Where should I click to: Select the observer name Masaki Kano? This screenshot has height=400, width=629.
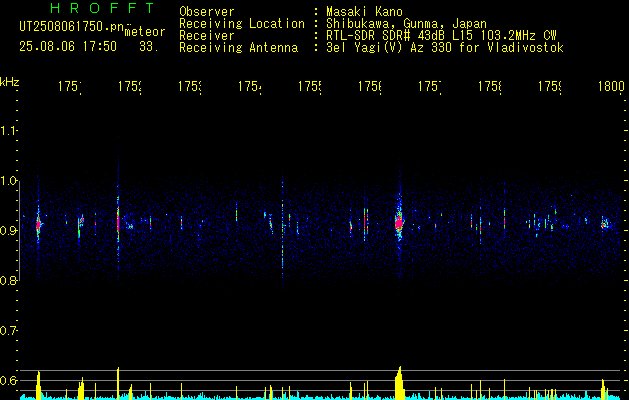tap(364, 11)
